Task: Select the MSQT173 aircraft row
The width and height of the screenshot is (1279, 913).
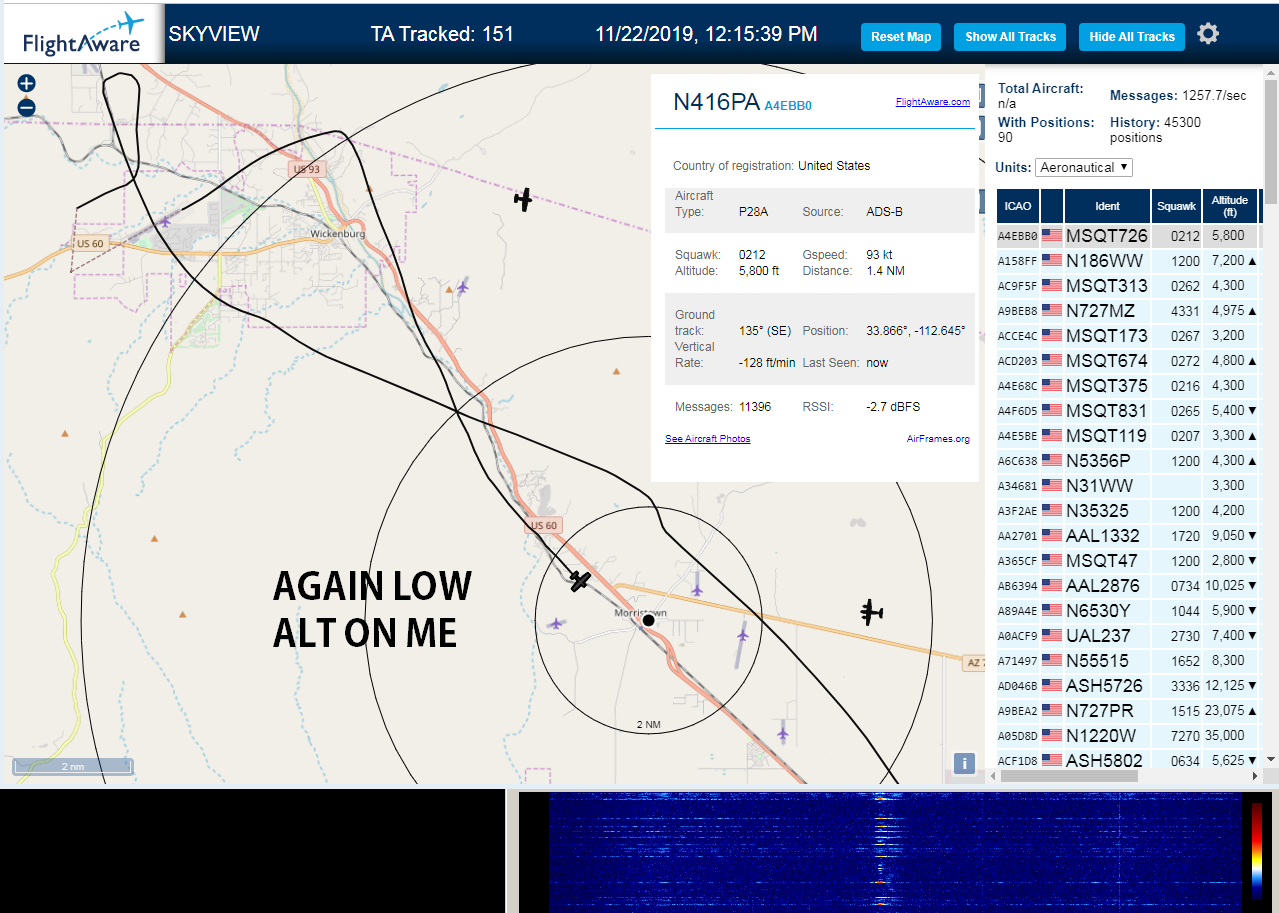Action: tap(1127, 336)
